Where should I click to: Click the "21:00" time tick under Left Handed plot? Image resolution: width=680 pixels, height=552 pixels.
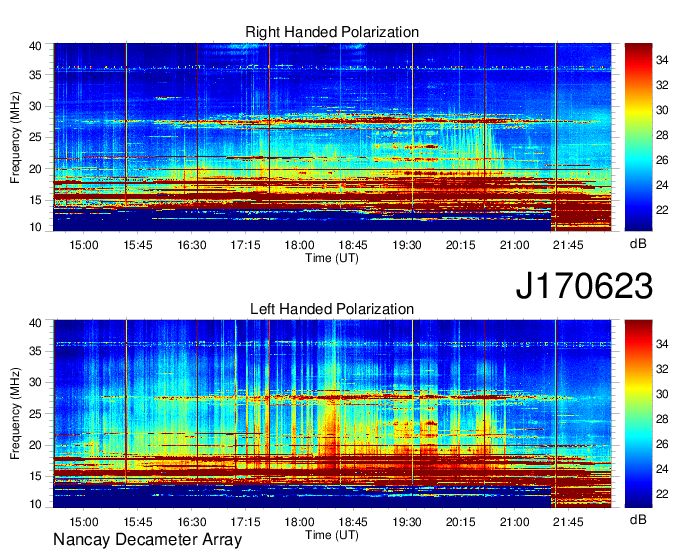(x=515, y=522)
